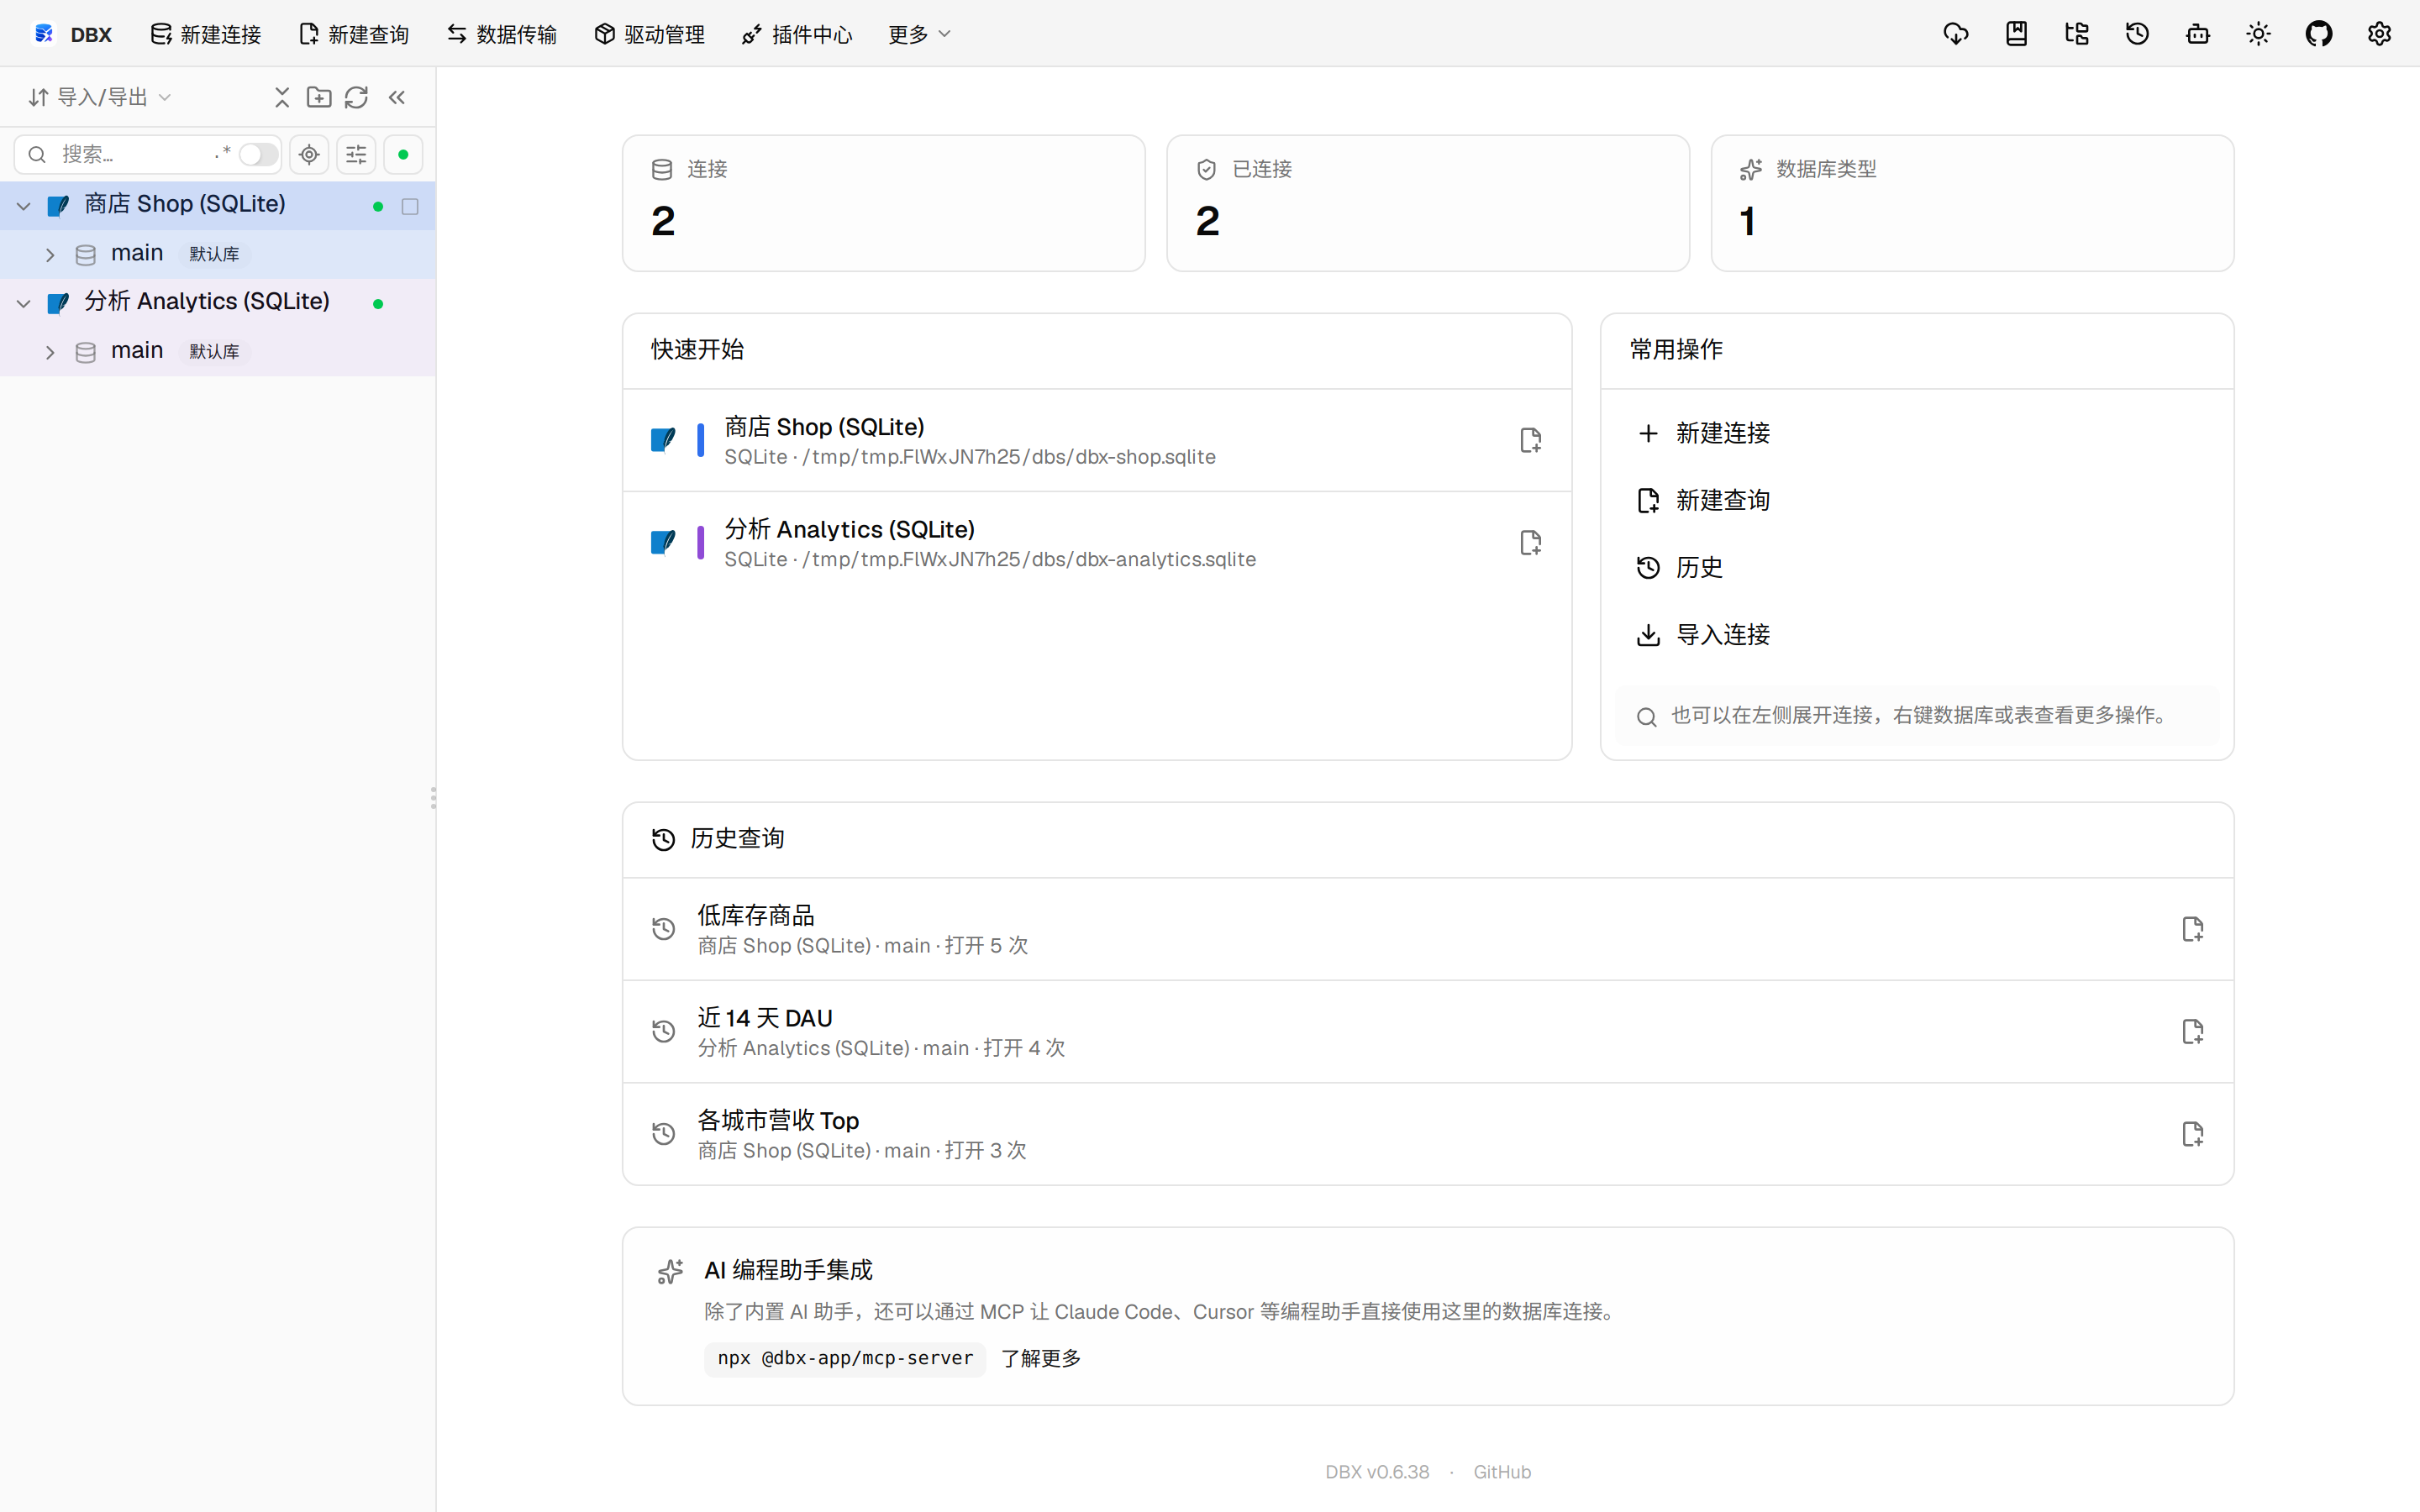Image resolution: width=2420 pixels, height=1512 pixels.
Task: Collapse the 商店 Shop connection node
Action: pos(24,206)
